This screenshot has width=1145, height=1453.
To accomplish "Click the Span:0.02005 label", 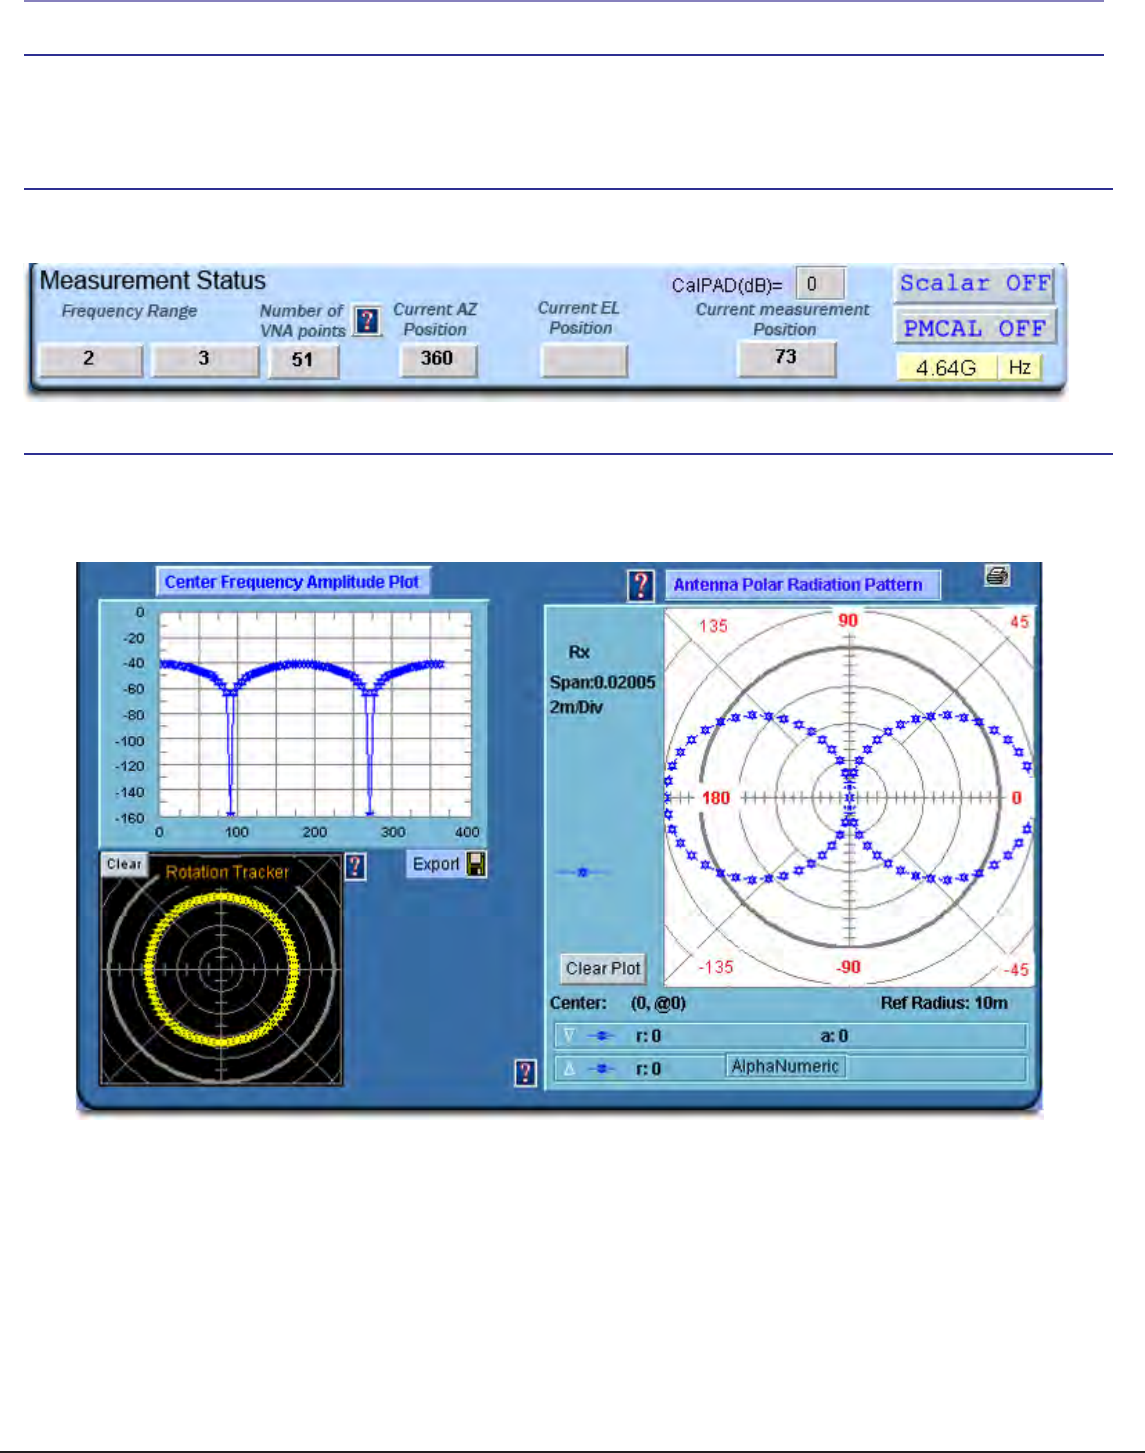I will pos(602,683).
